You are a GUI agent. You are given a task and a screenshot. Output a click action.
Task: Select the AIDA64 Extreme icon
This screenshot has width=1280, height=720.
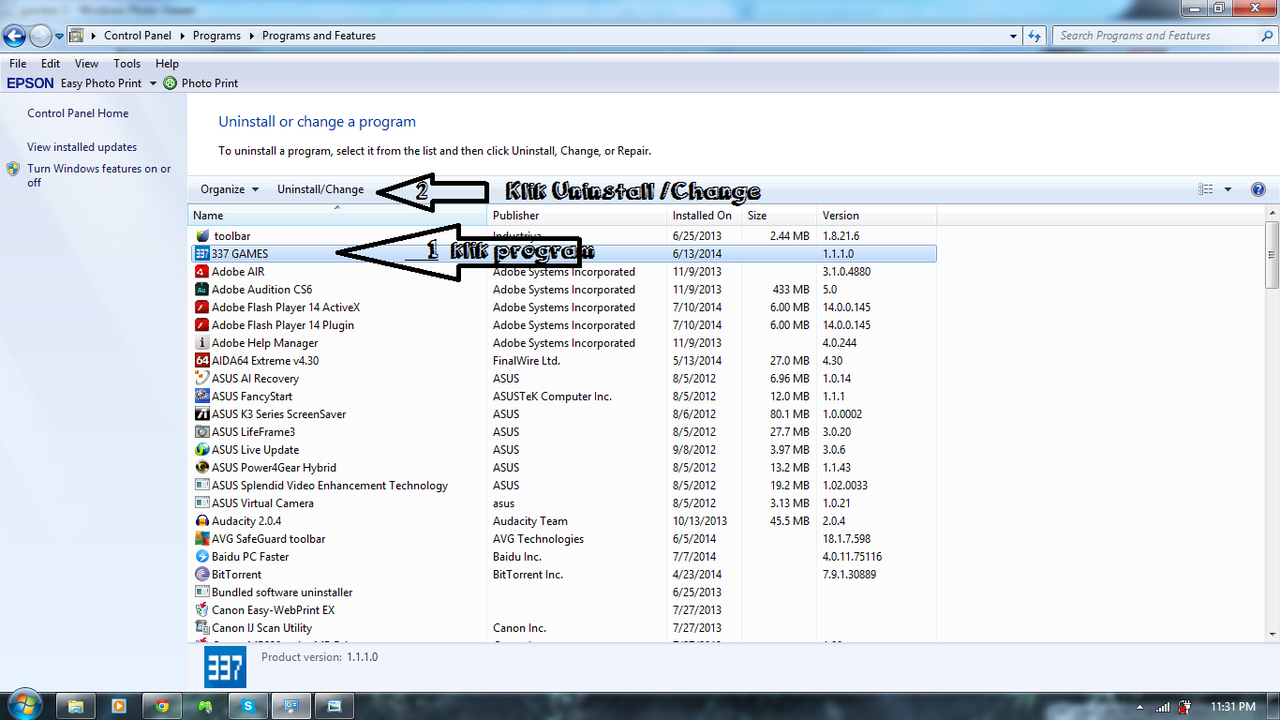point(203,361)
